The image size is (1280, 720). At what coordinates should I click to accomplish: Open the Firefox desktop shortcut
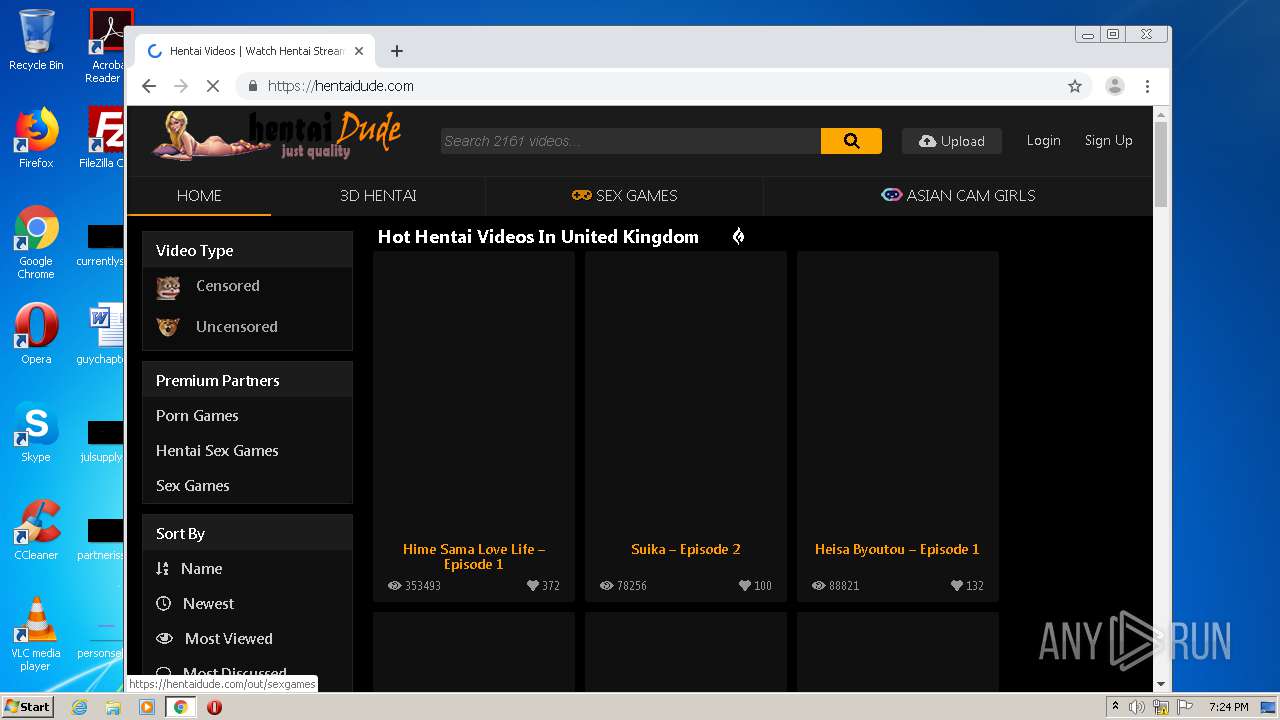[x=36, y=138]
